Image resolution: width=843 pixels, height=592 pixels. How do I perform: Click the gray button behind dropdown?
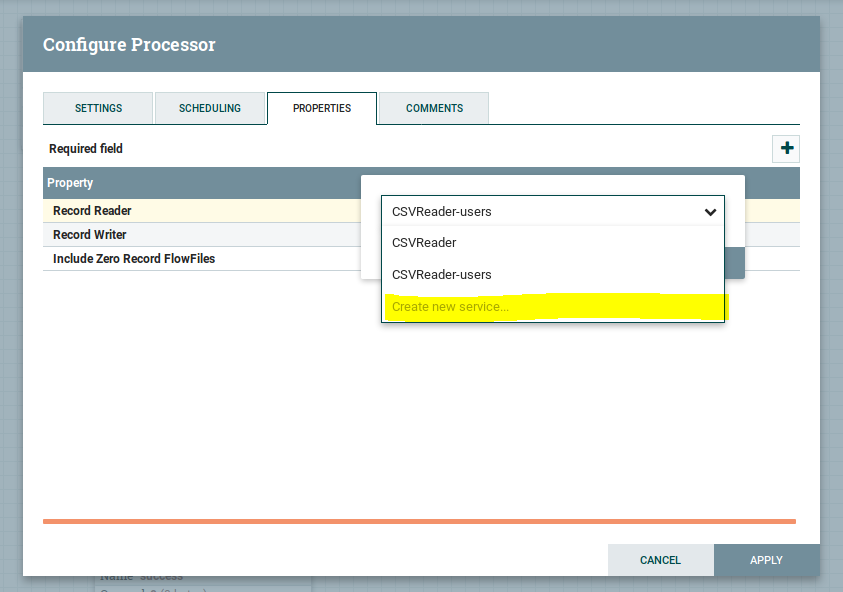point(734,263)
